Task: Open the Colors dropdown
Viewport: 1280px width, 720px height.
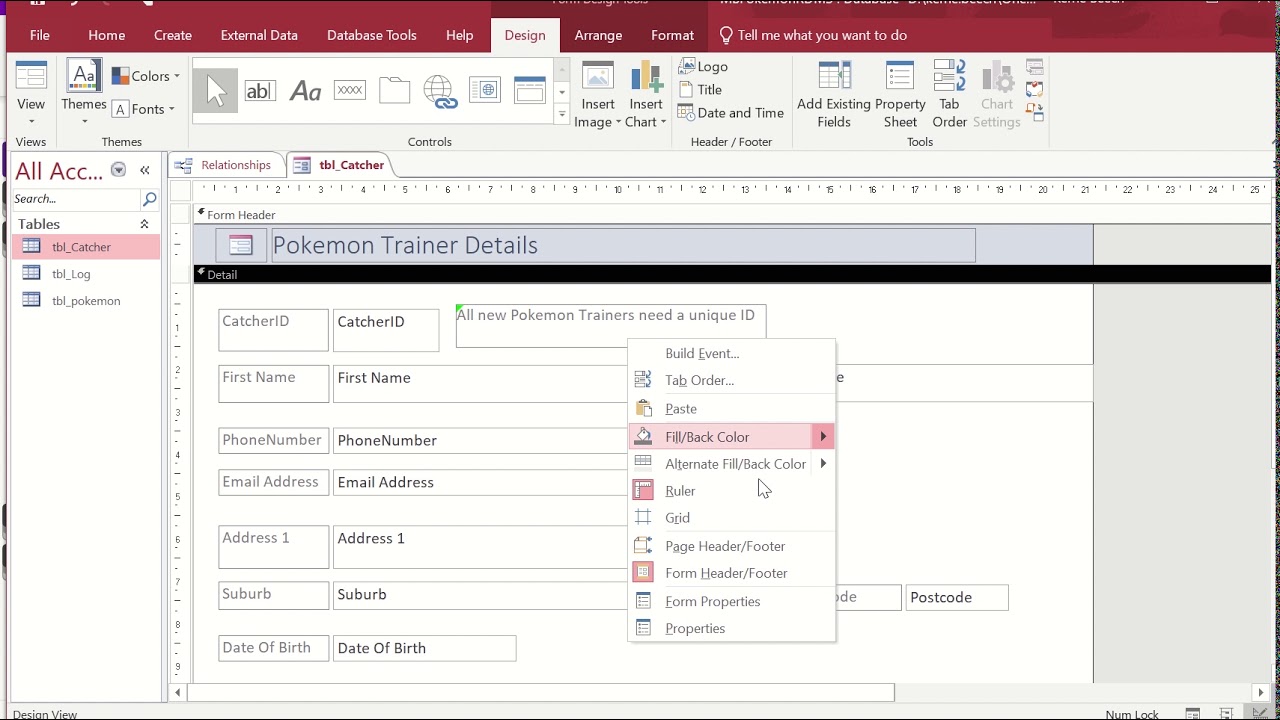Action: [146, 76]
